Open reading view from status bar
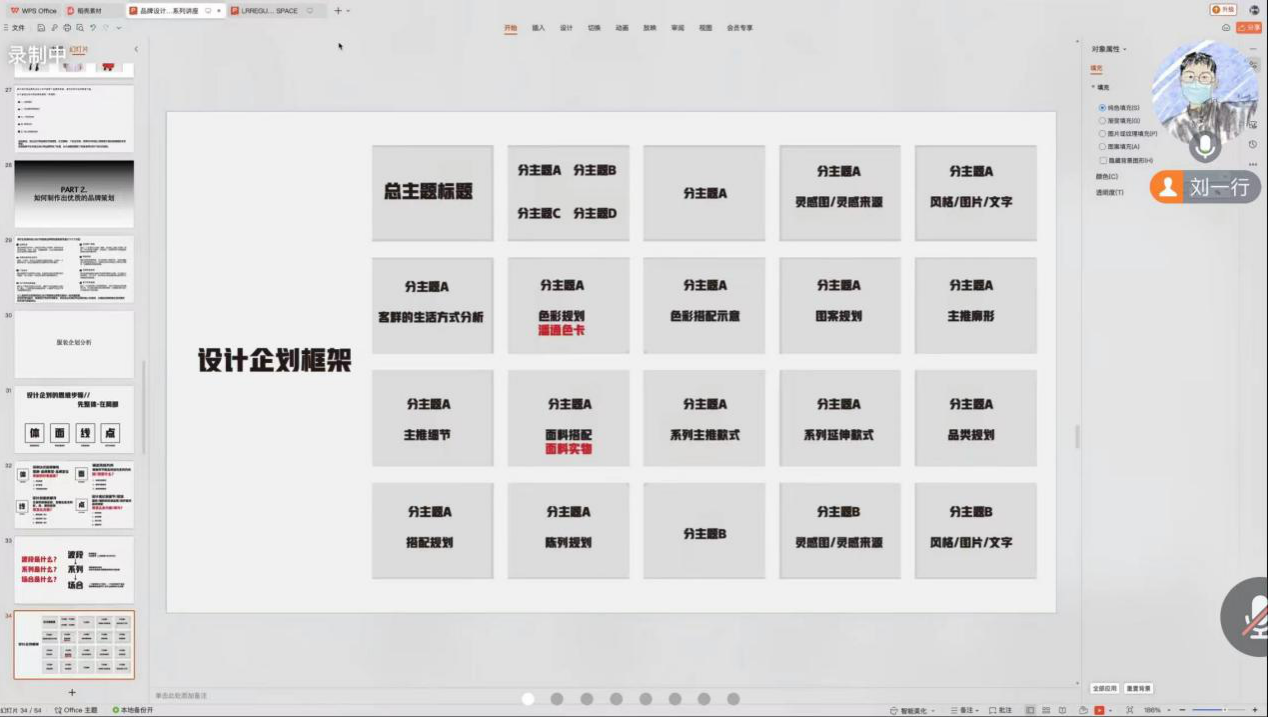1268x717 pixels. tap(1064, 710)
